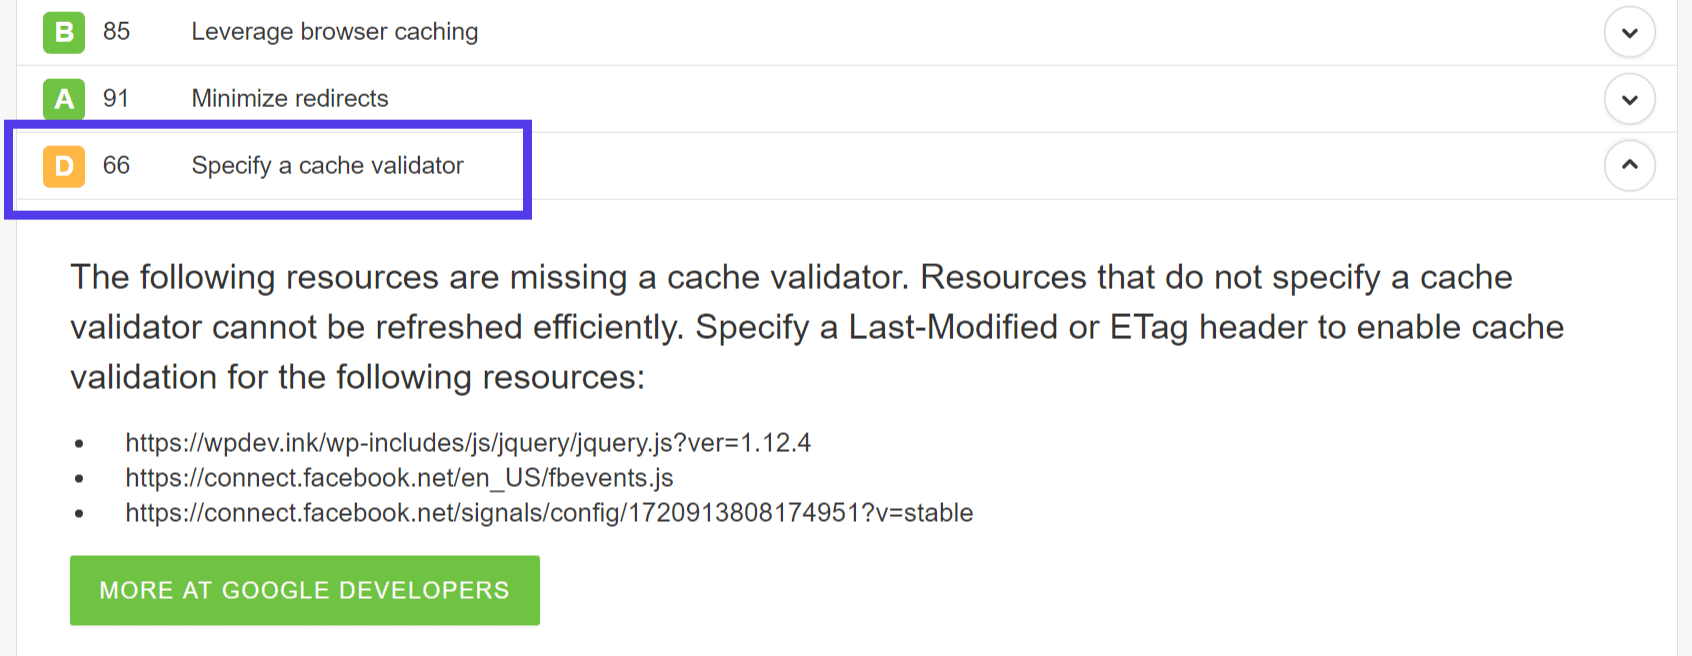Select the B badge beside Leverage browser caching
This screenshot has height=656, width=1692.
(x=63, y=31)
